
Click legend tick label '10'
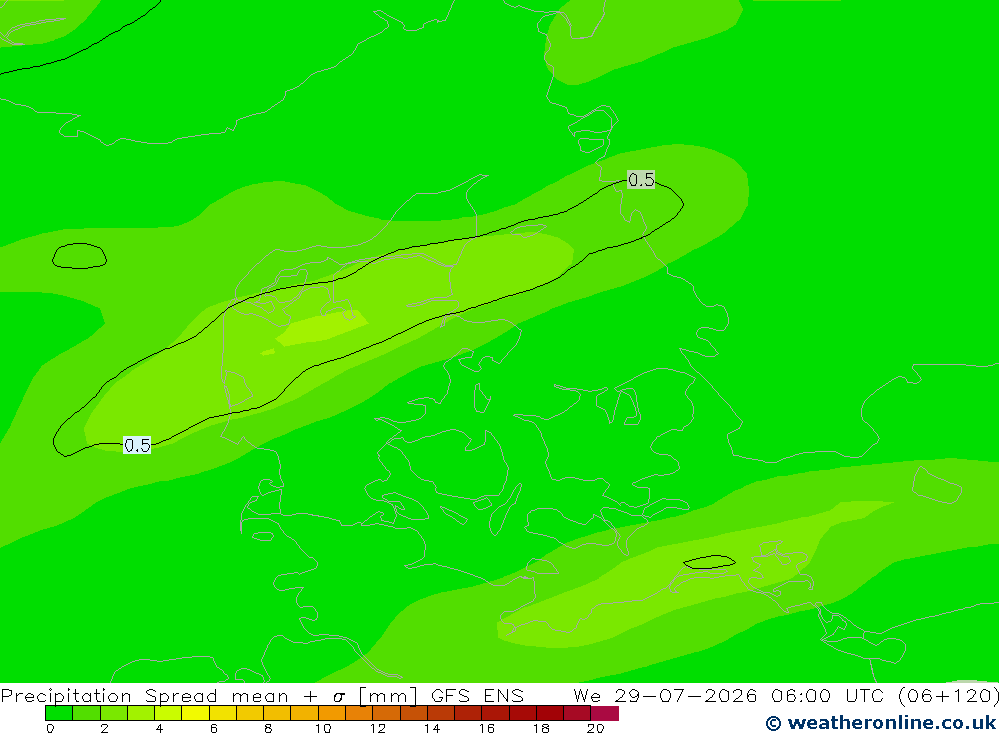[x=323, y=728]
